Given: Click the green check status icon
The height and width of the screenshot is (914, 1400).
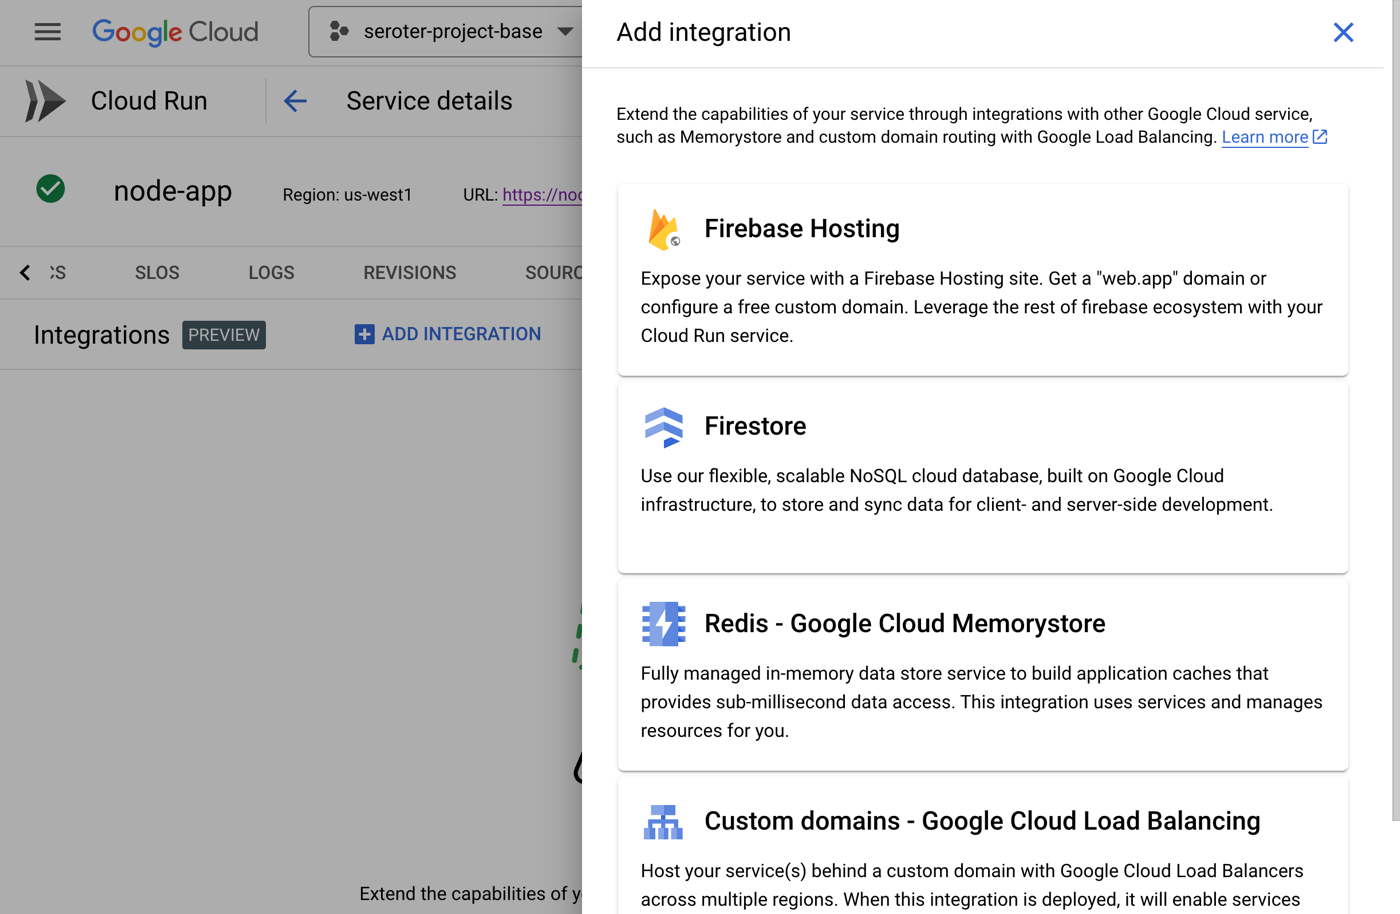Looking at the screenshot, I should (x=51, y=189).
